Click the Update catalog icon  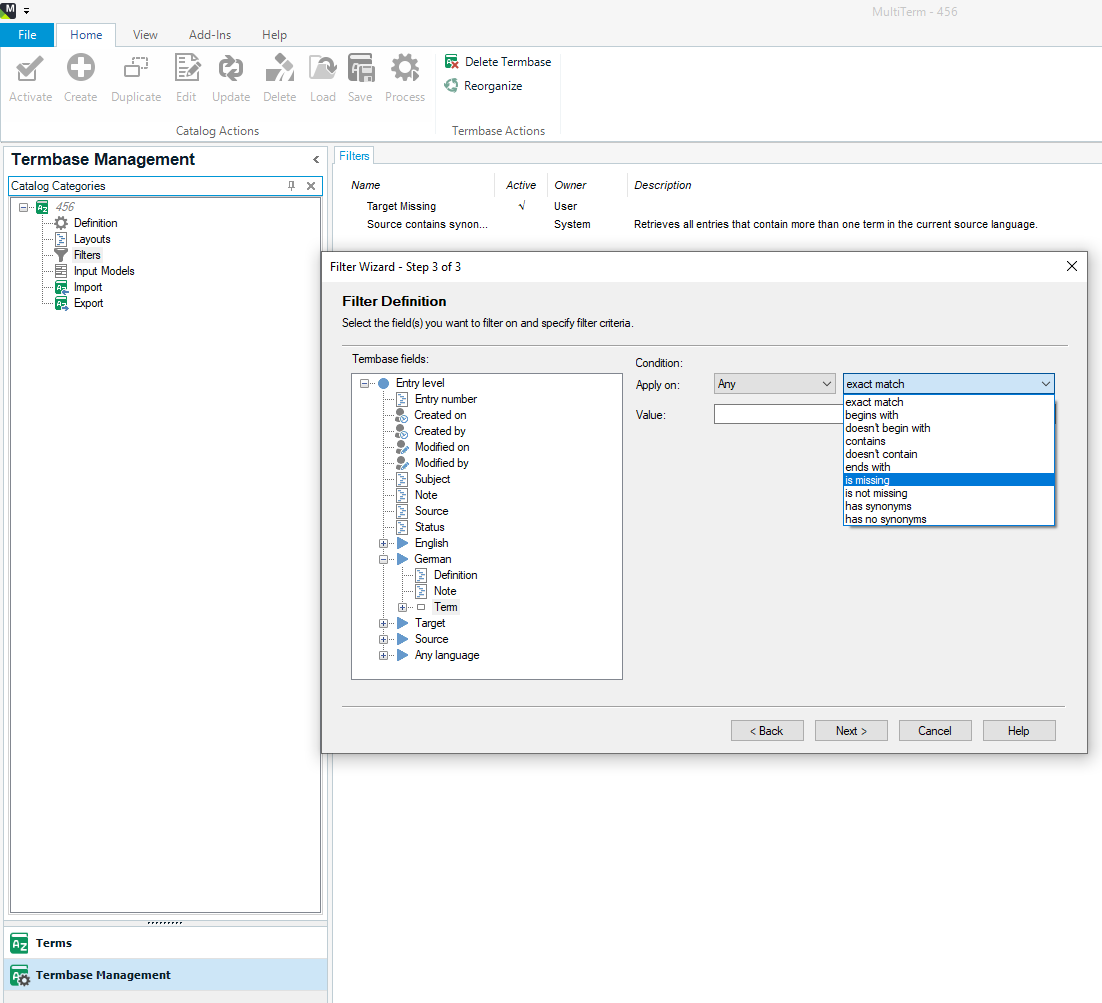pos(230,75)
